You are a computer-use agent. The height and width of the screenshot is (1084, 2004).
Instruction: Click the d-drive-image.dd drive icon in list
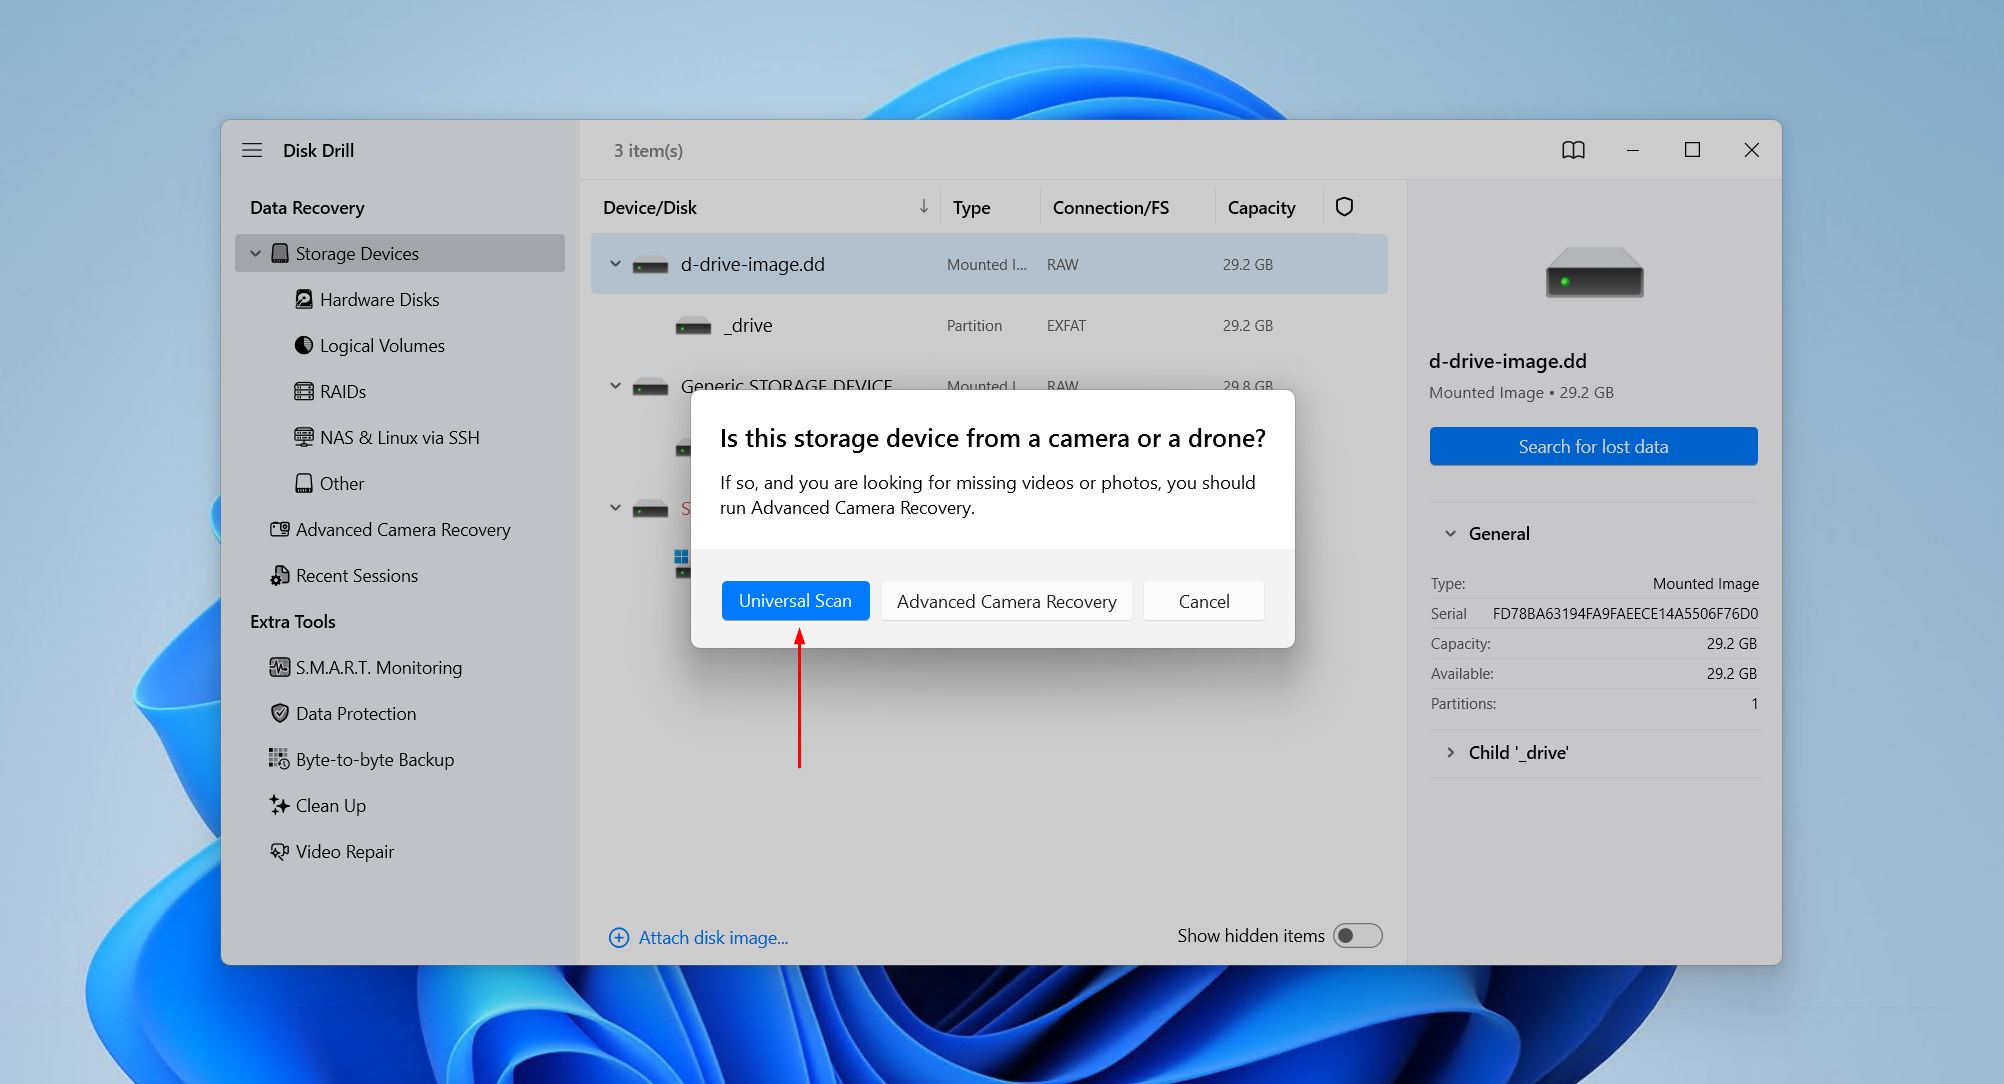click(650, 265)
